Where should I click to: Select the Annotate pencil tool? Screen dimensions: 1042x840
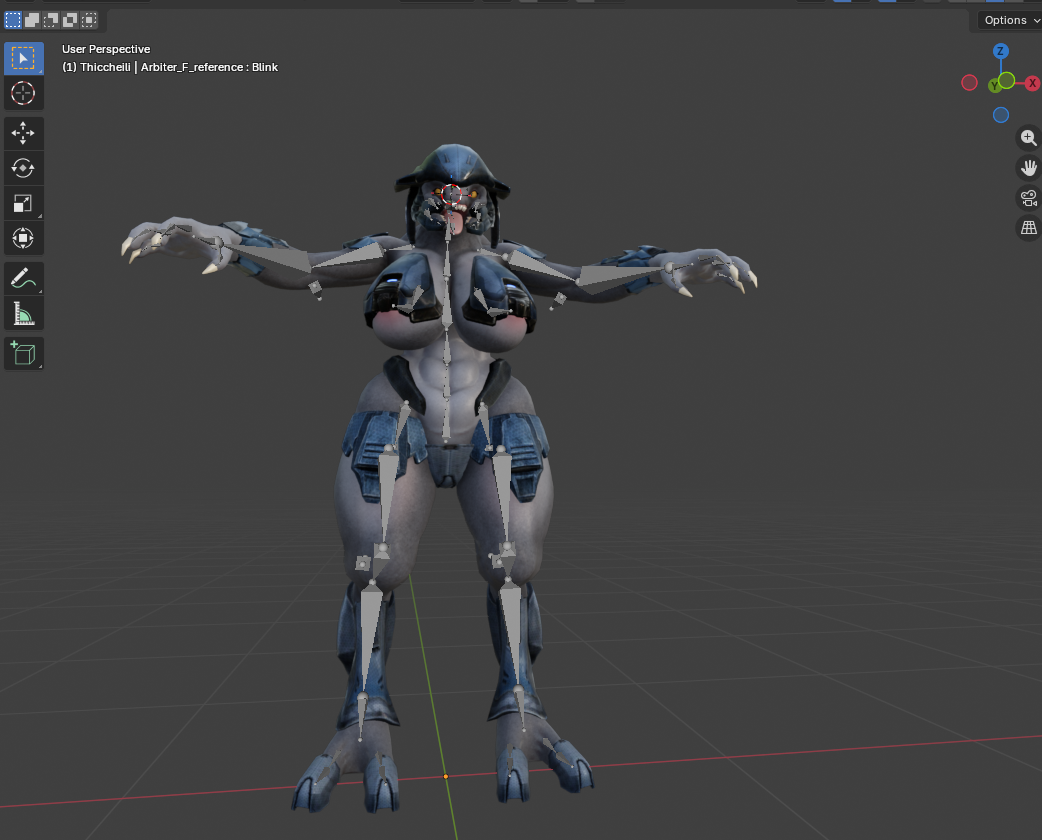pos(23,279)
